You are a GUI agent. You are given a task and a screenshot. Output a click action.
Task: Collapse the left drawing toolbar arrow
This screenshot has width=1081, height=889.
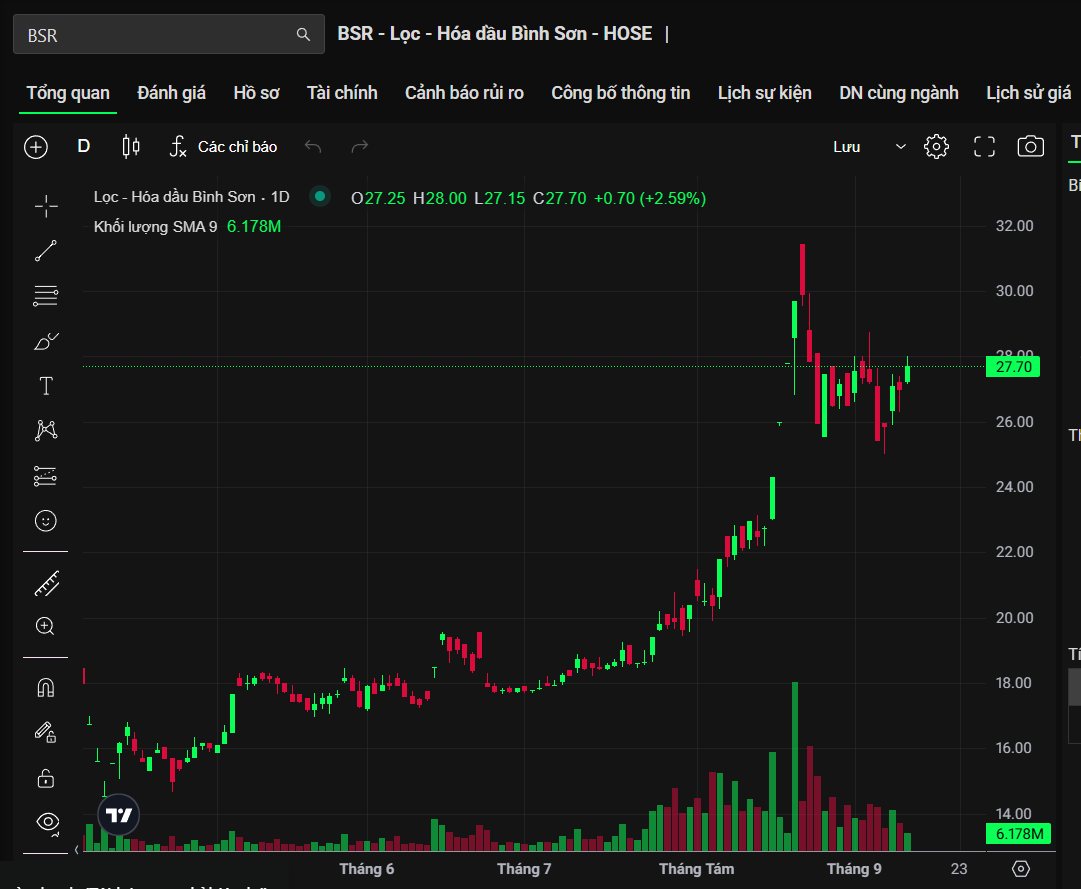pos(77,850)
